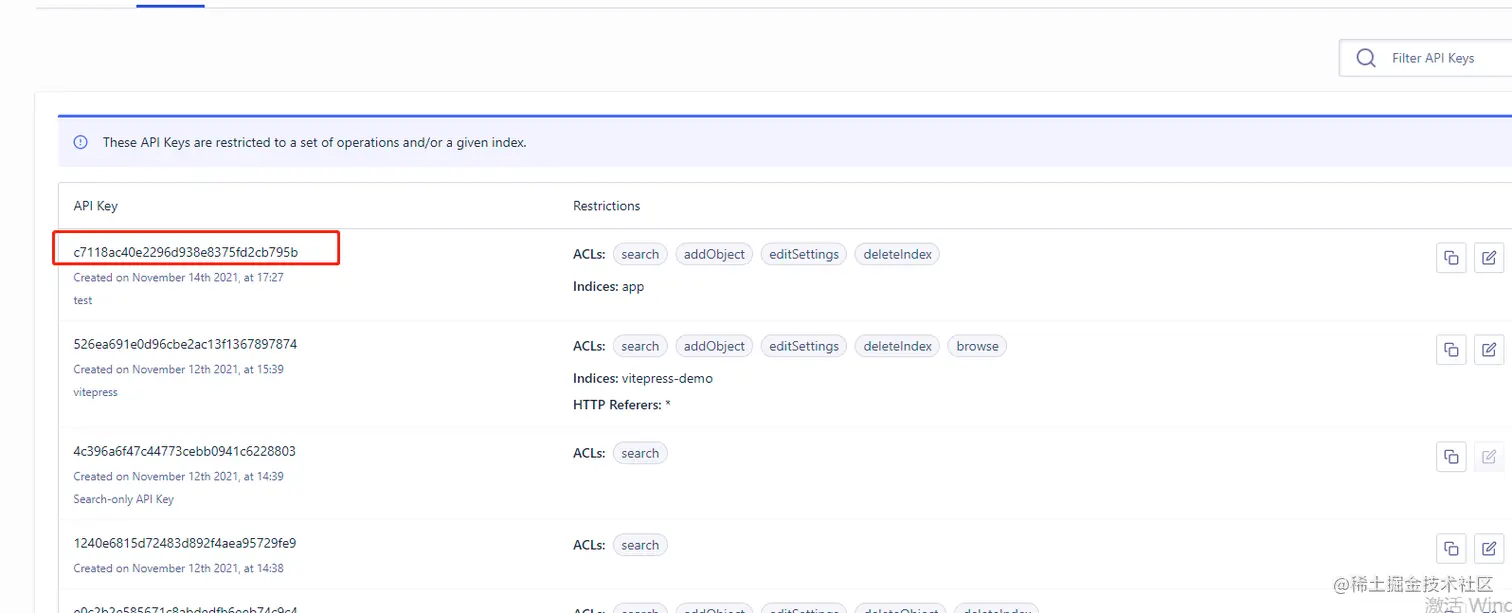Click the Restrictions column header
1512x613 pixels.
606,206
